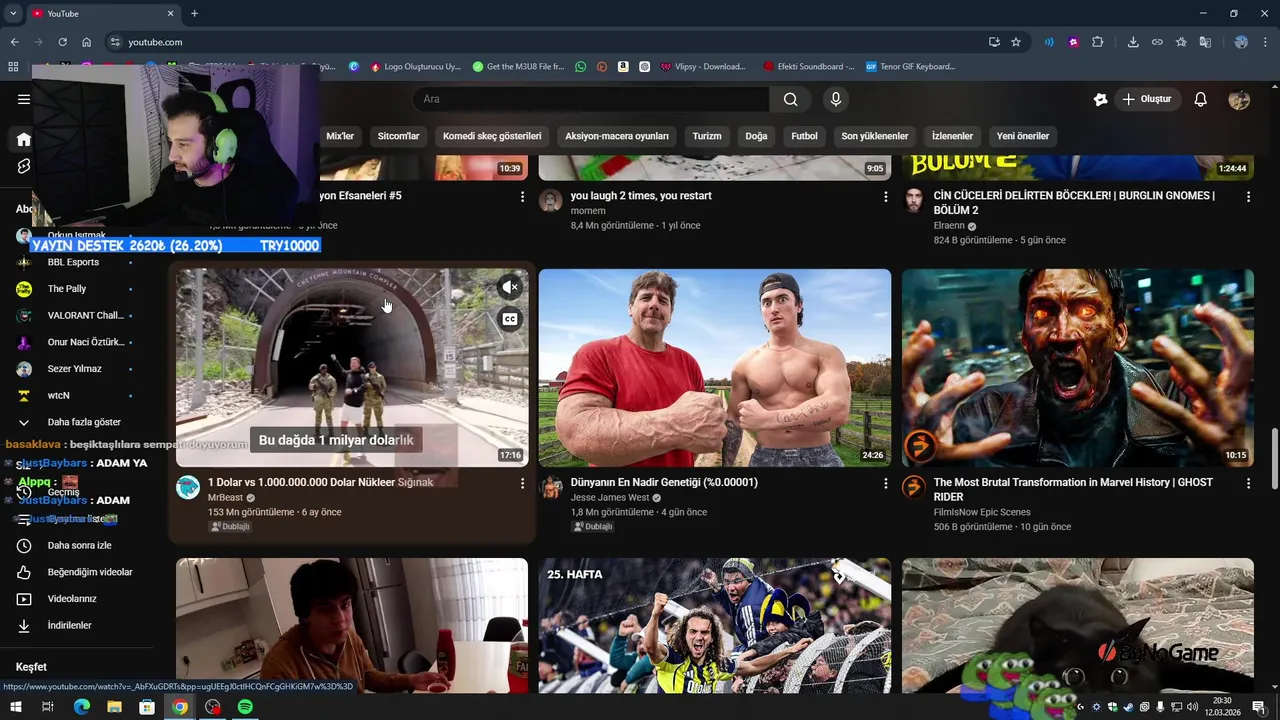Open wtcN subscription
1280x720 pixels.
coord(59,395)
